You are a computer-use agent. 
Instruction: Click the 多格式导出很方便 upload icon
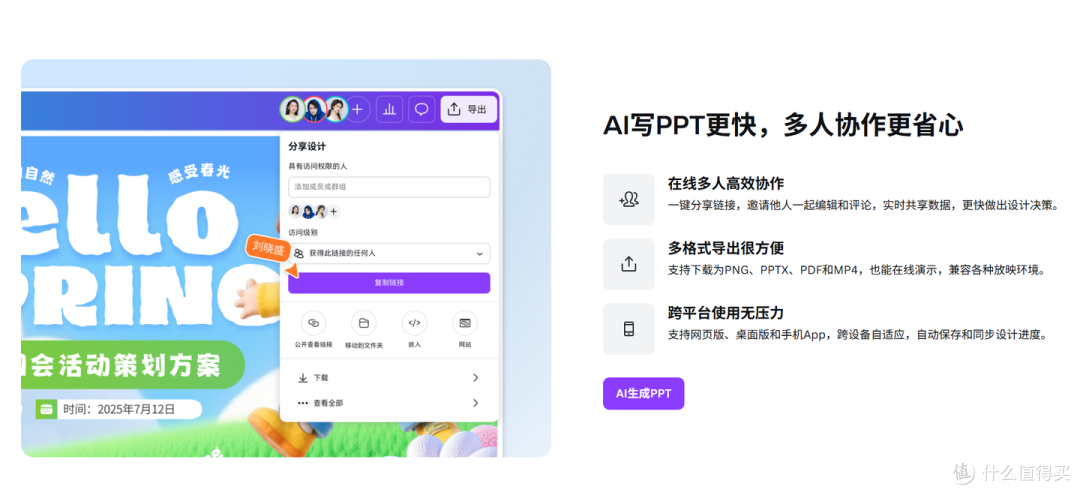629,264
